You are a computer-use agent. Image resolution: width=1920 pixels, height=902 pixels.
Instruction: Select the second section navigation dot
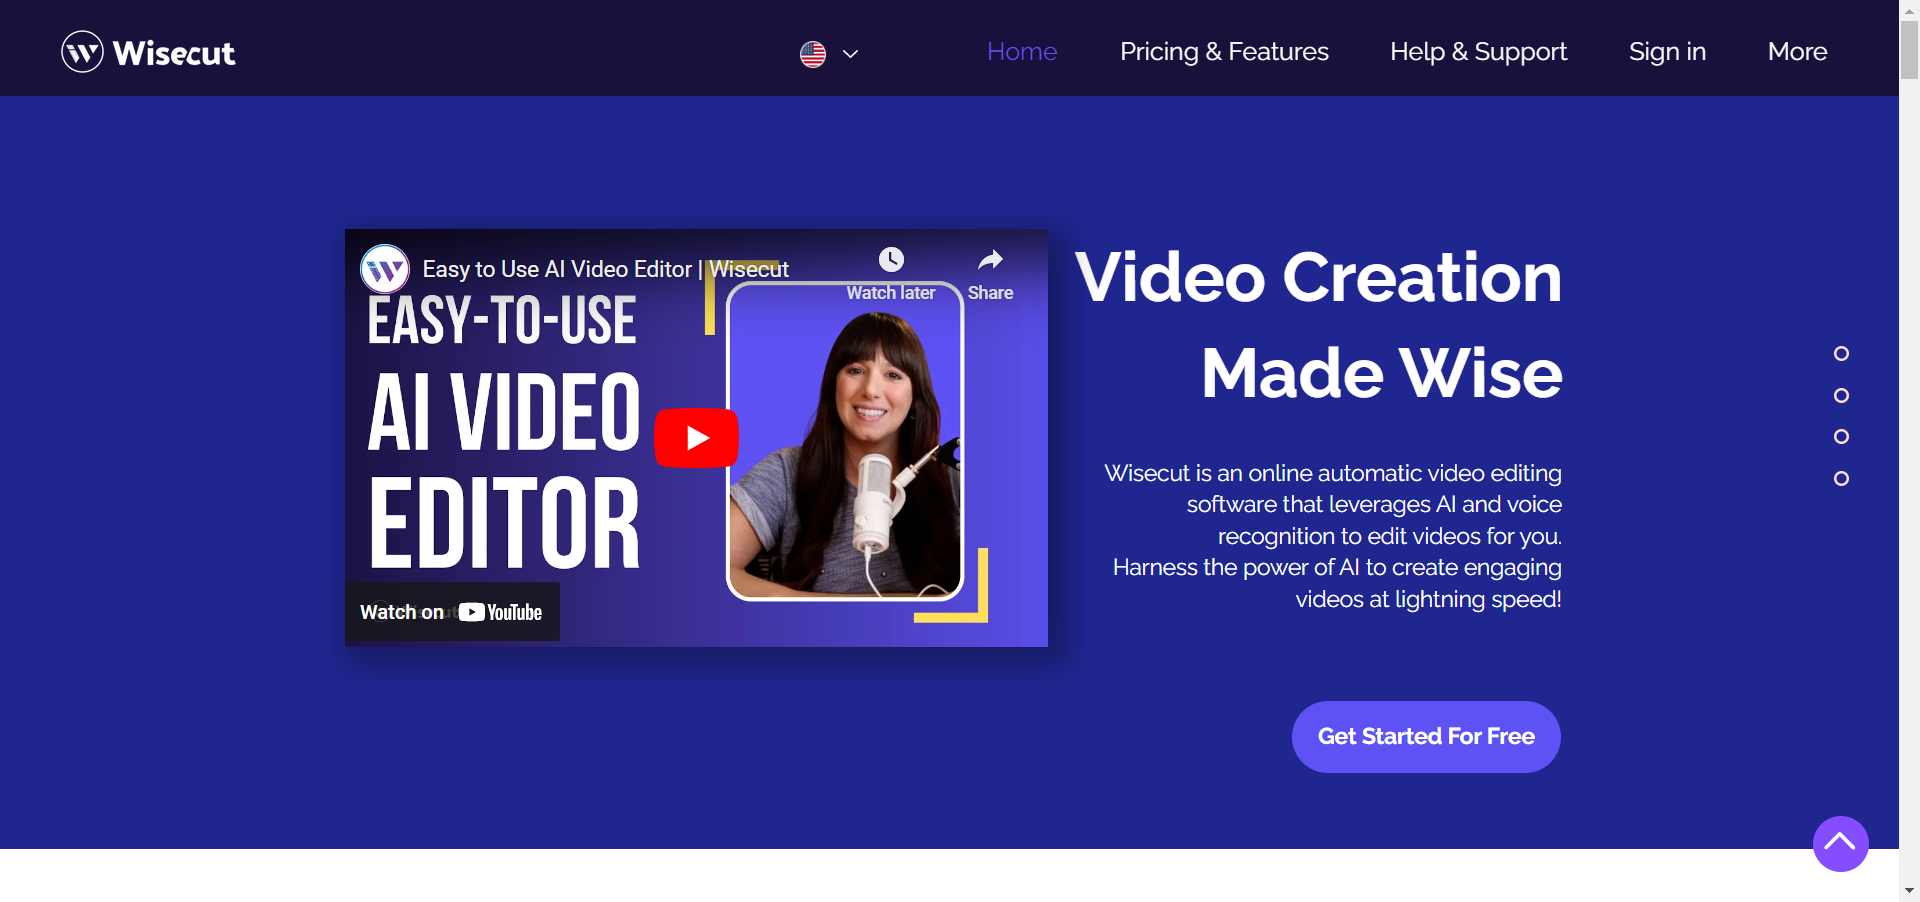point(1842,395)
